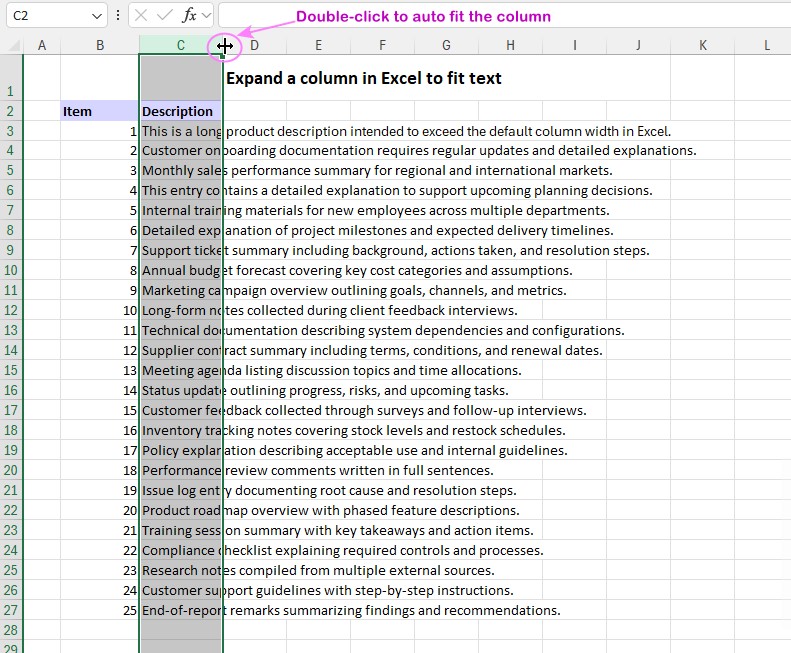
Task: Select 'Performance review comments' cell
Action: pos(181,470)
